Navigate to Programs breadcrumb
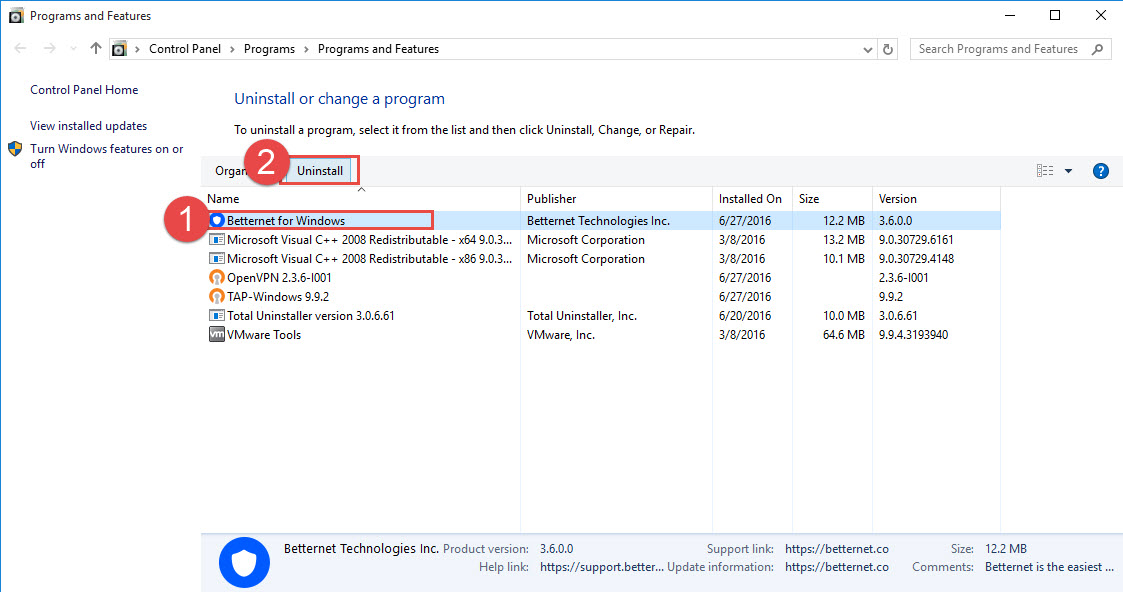 click(x=269, y=49)
